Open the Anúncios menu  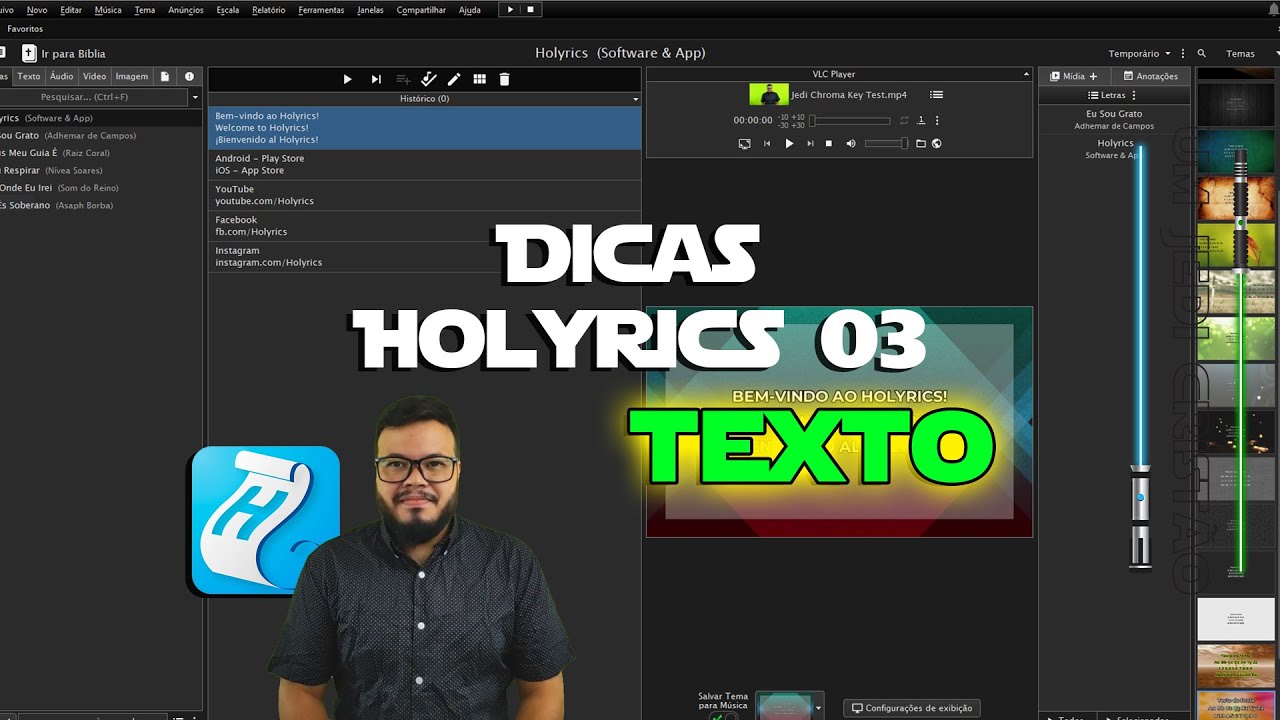click(x=186, y=10)
